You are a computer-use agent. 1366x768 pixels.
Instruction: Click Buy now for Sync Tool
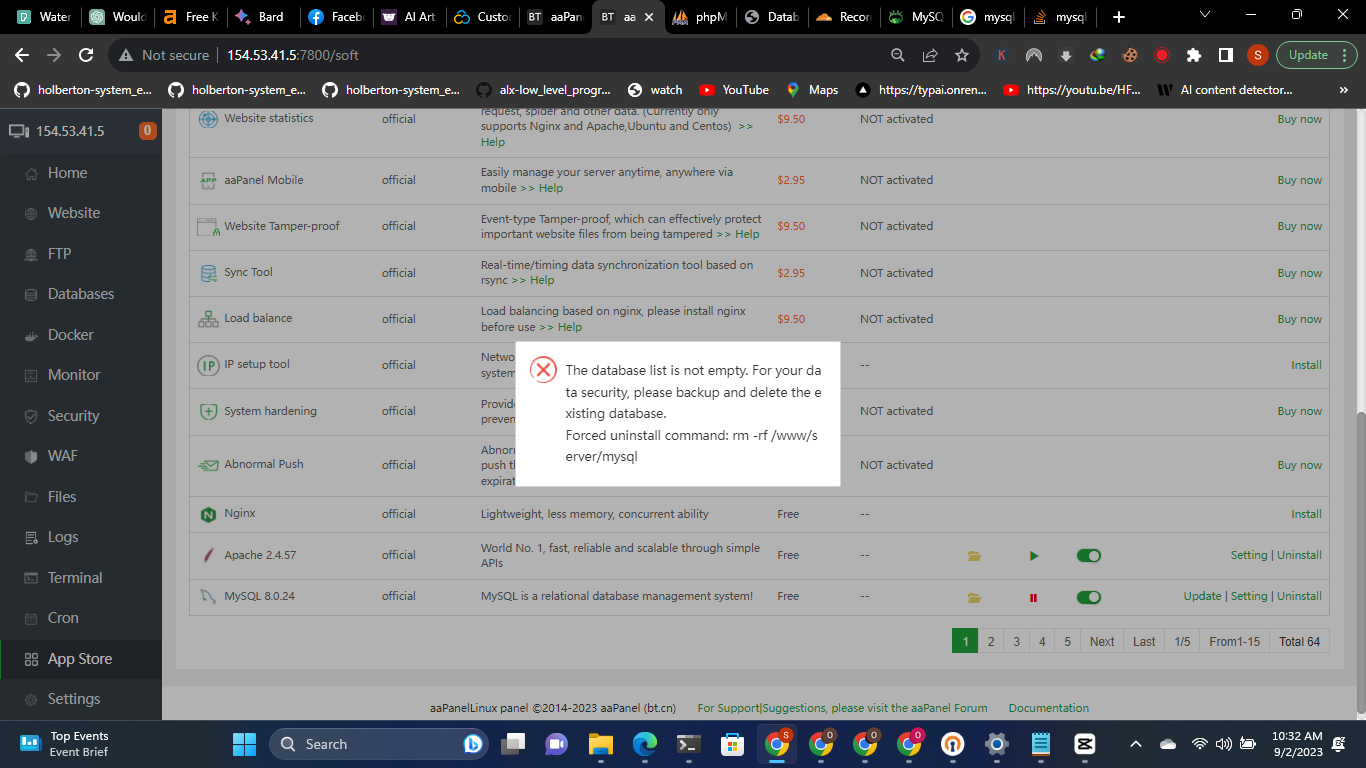tap(1299, 273)
